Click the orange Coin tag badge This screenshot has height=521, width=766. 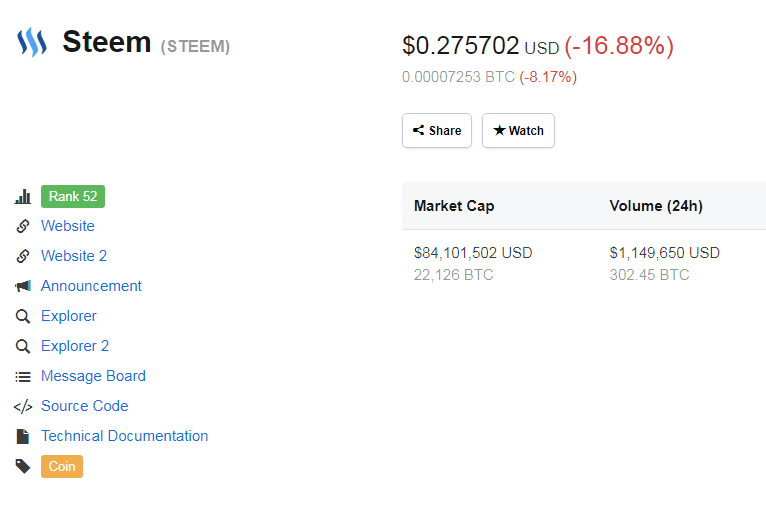[x=62, y=466]
